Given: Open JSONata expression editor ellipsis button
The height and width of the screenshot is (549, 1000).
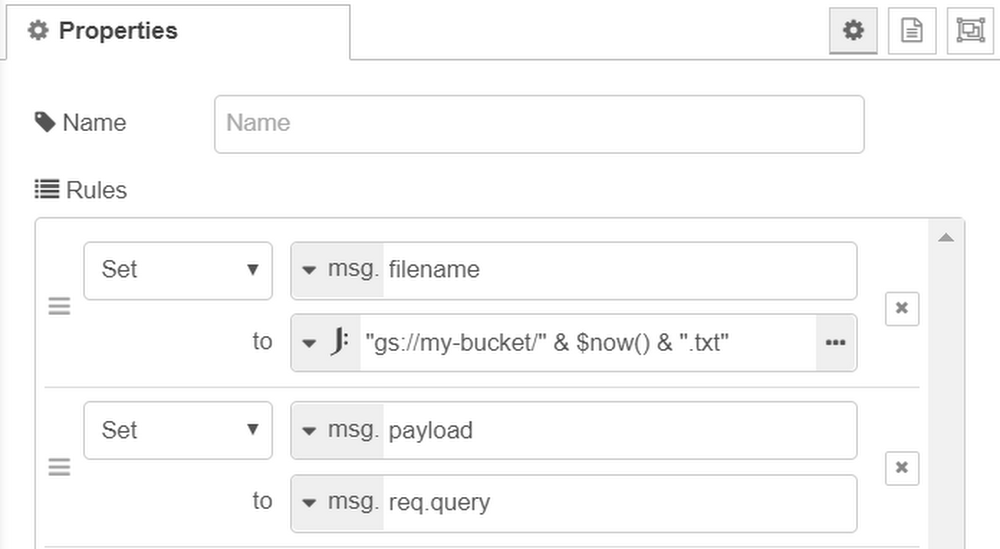Looking at the screenshot, I should pyautogui.click(x=835, y=343).
